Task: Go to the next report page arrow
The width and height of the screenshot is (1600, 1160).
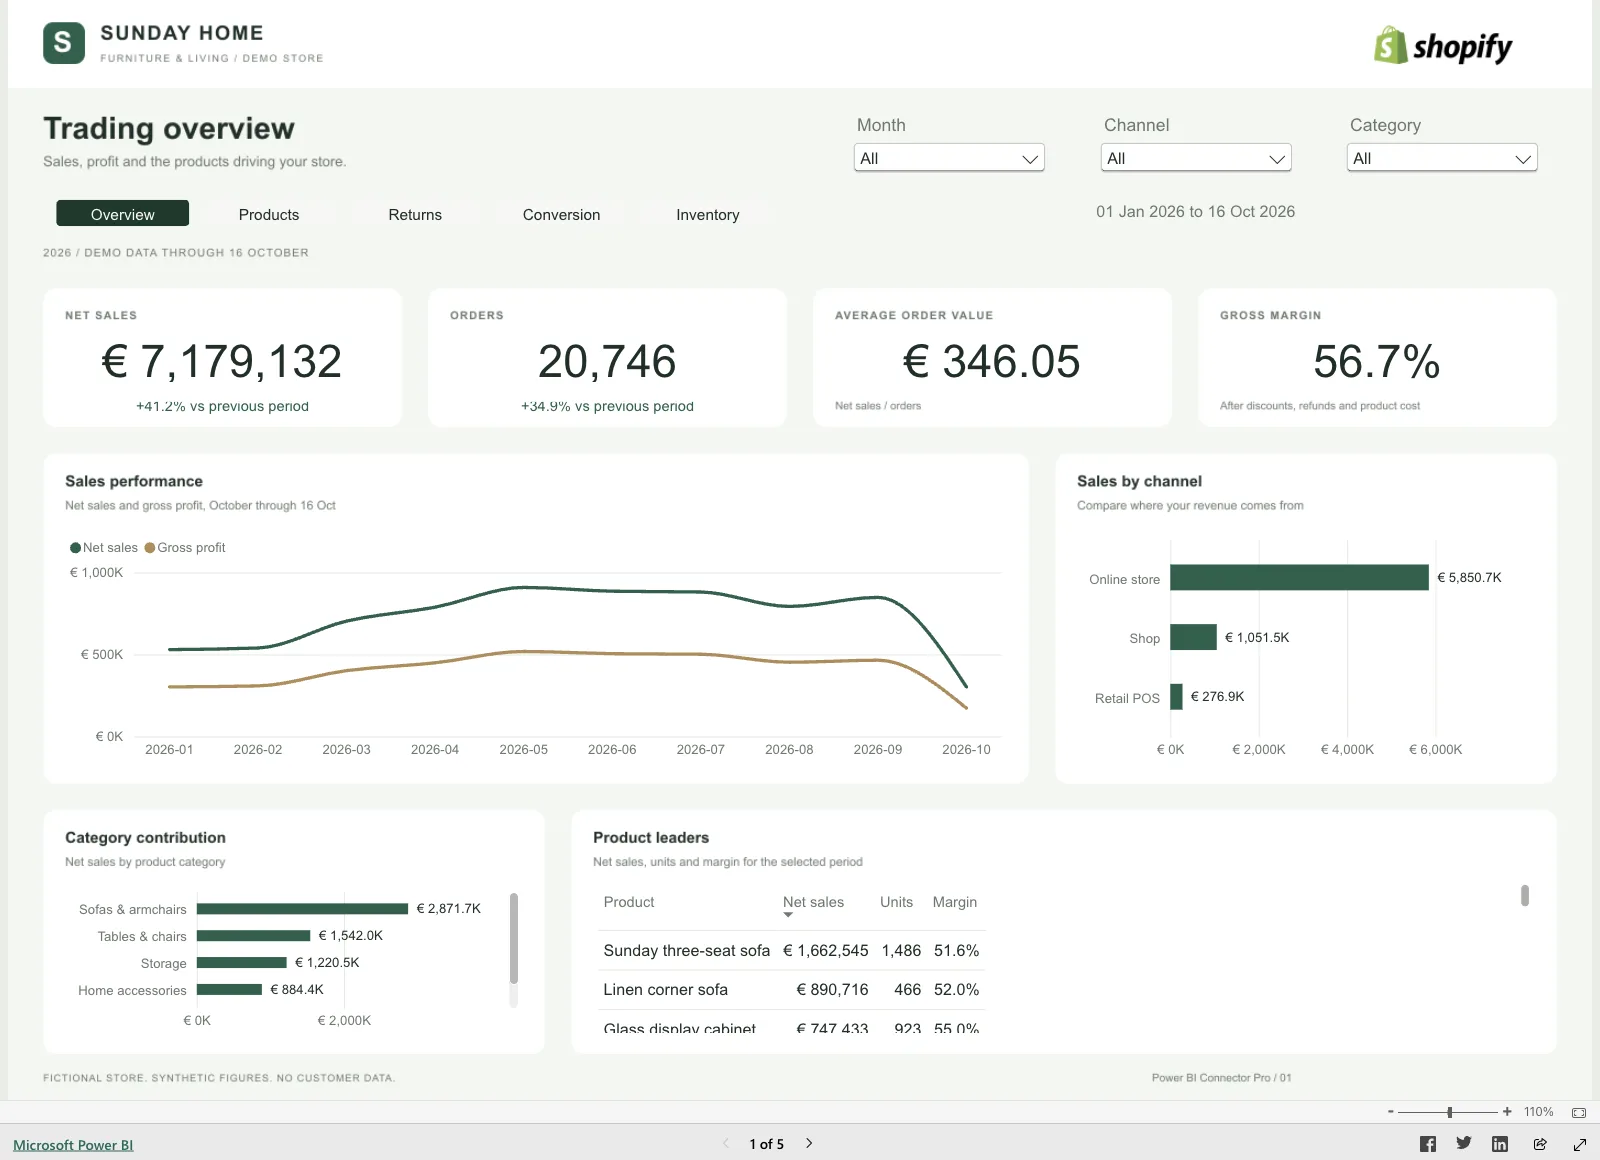Action: tap(809, 1143)
